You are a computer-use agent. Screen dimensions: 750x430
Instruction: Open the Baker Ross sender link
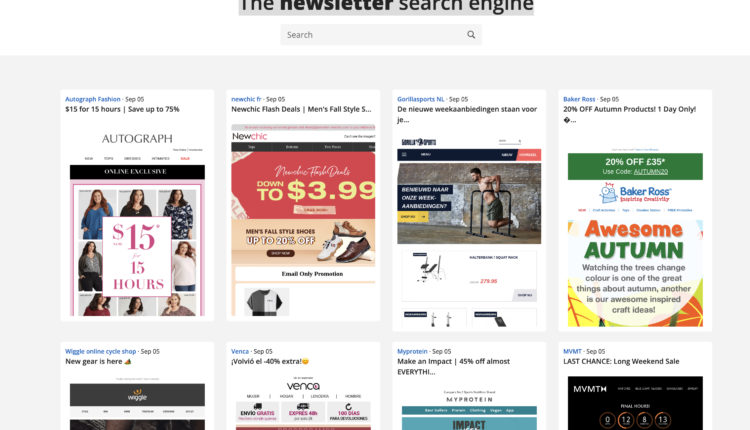[579, 99]
